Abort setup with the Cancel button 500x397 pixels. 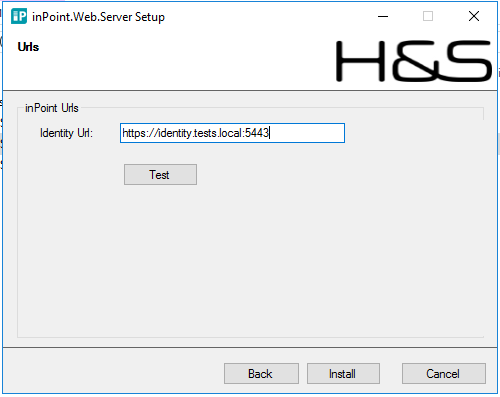pyautogui.click(x=444, y=374)
